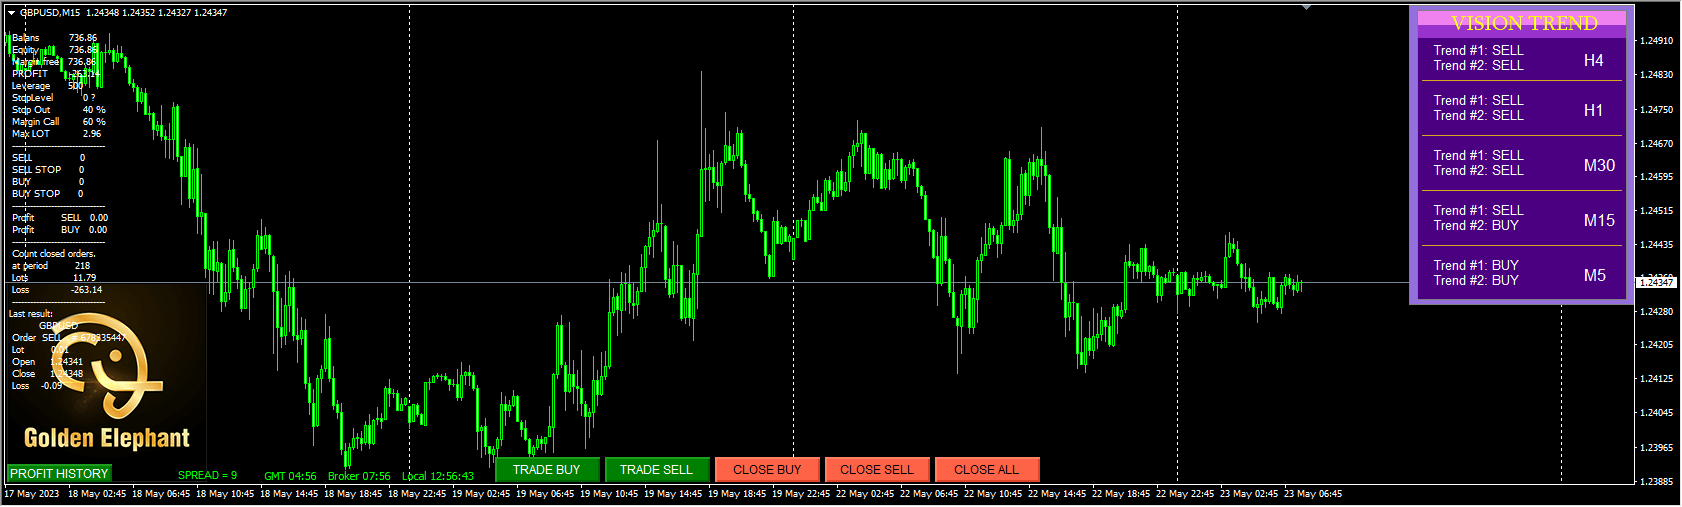Click '22 May 02:45' on the time axis

click(867, 494)
